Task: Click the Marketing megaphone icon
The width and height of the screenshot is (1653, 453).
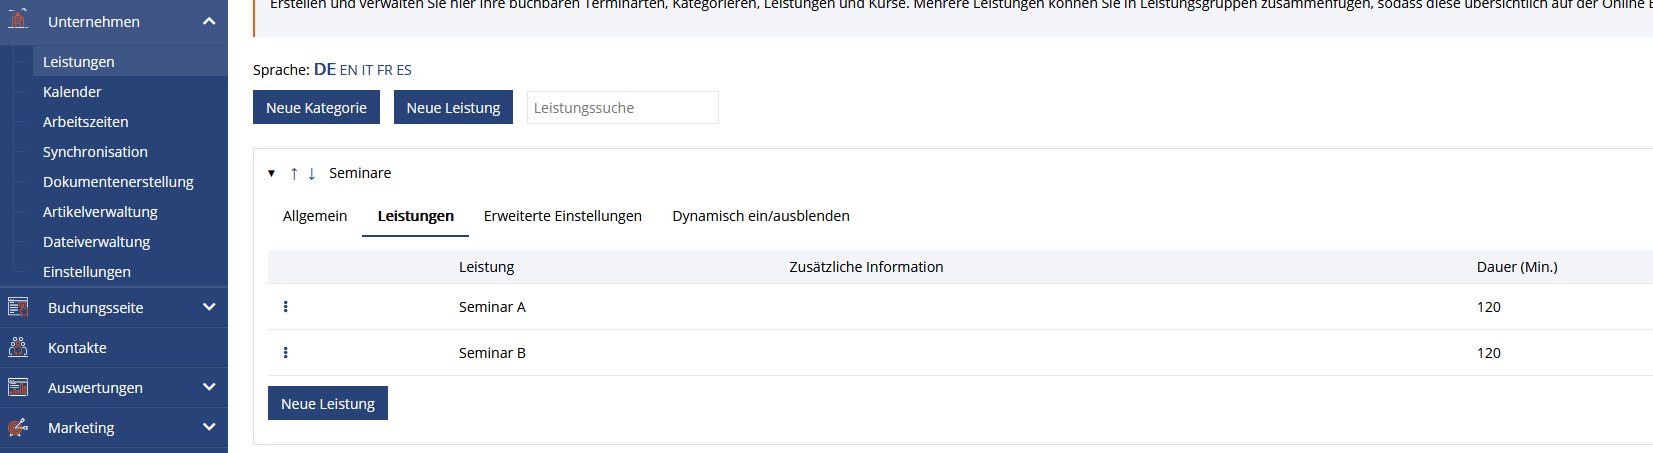Action: coord(18,427)
